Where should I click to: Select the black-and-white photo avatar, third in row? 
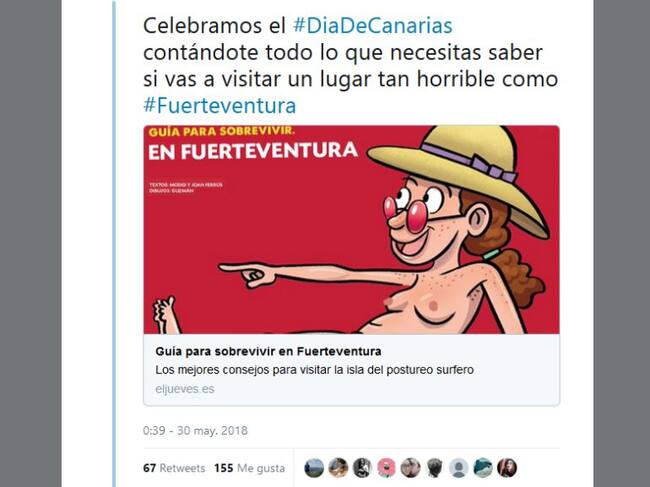coord(362,468)
